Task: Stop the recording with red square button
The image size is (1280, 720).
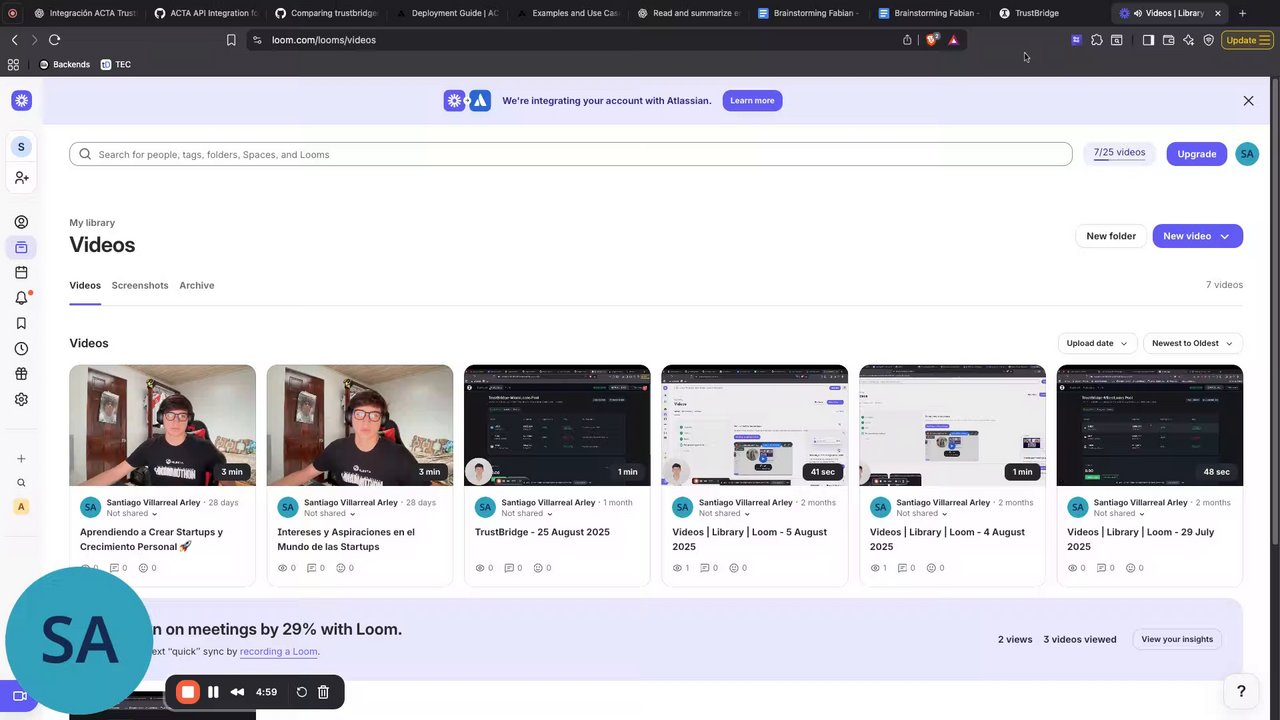Action: pyautogui.click(x=188, y=692)
